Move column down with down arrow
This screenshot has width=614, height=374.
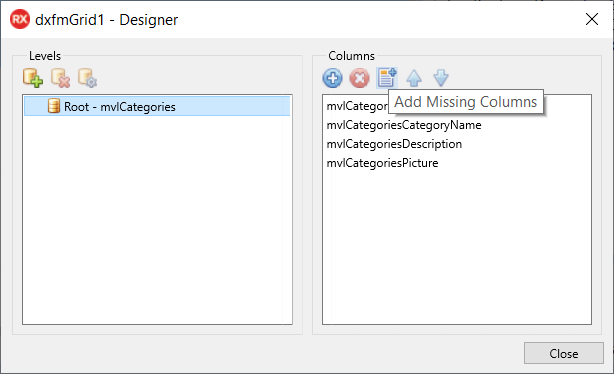tap(441, 78)
